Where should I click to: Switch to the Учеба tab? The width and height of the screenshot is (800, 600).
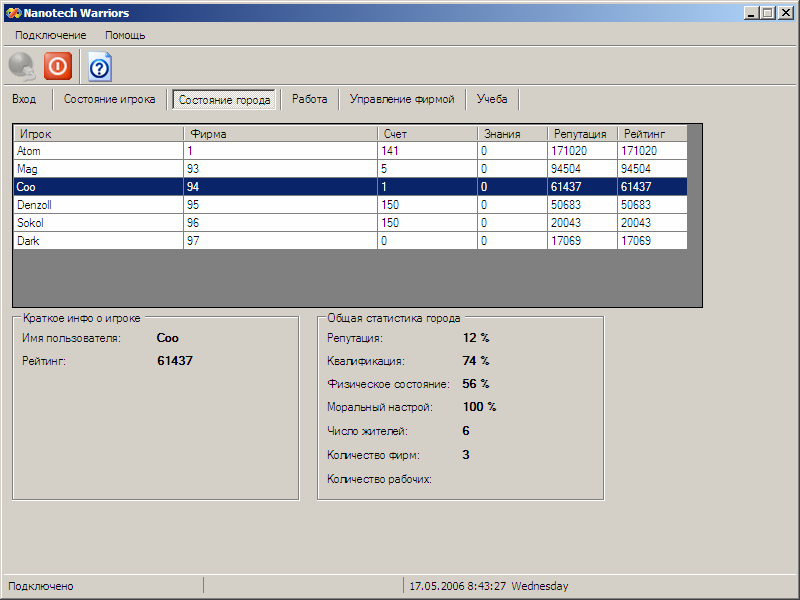(492, 99)
